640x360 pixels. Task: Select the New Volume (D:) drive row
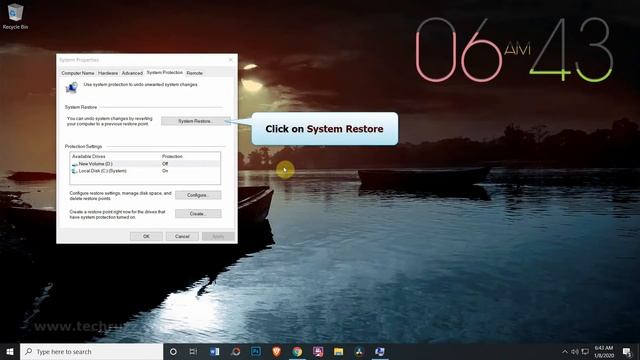tap(145, 164)
